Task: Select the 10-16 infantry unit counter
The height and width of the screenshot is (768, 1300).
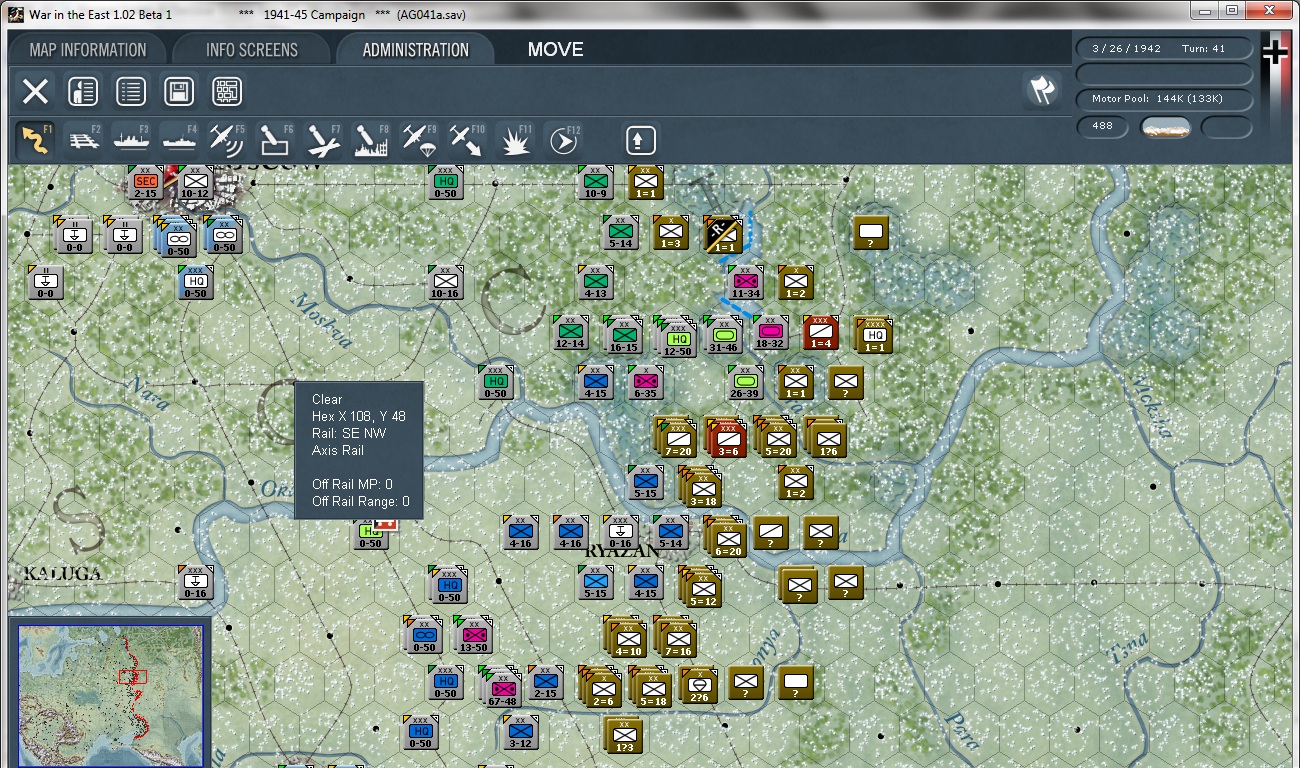Action: coord(445,283)
